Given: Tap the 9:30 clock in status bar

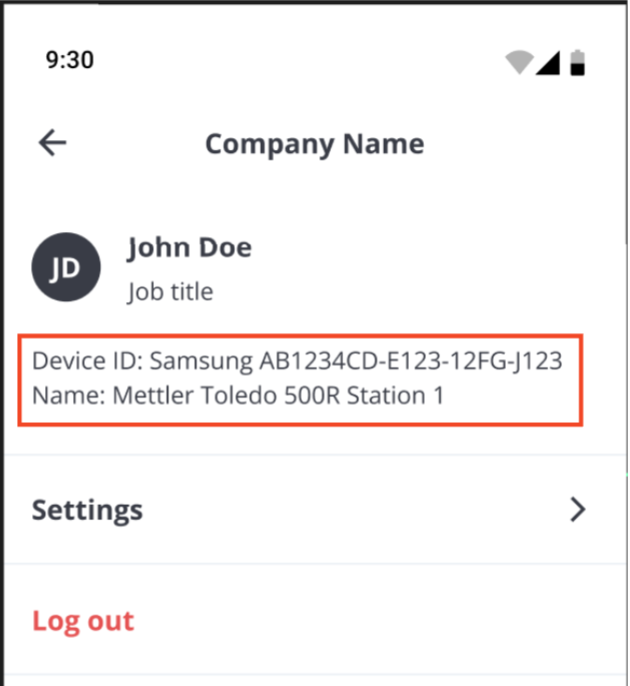Looking at the screenshot, I should pos(70,60).
